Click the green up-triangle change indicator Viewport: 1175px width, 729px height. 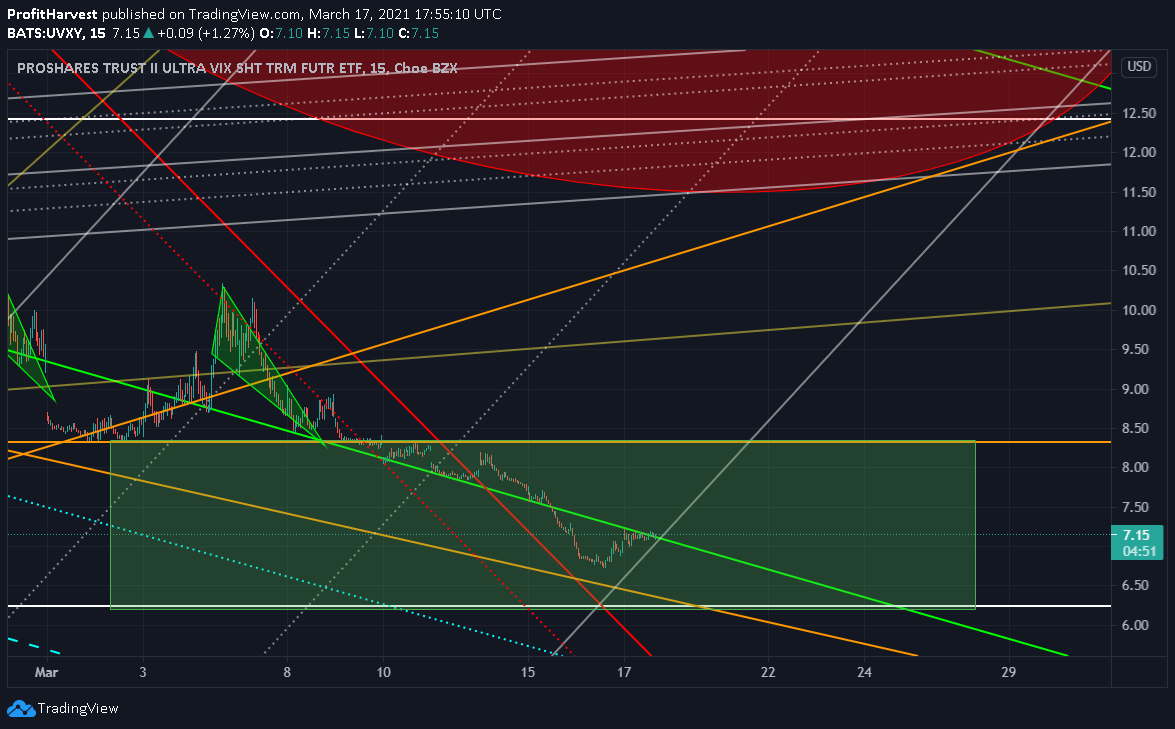[x=148, y=33]
